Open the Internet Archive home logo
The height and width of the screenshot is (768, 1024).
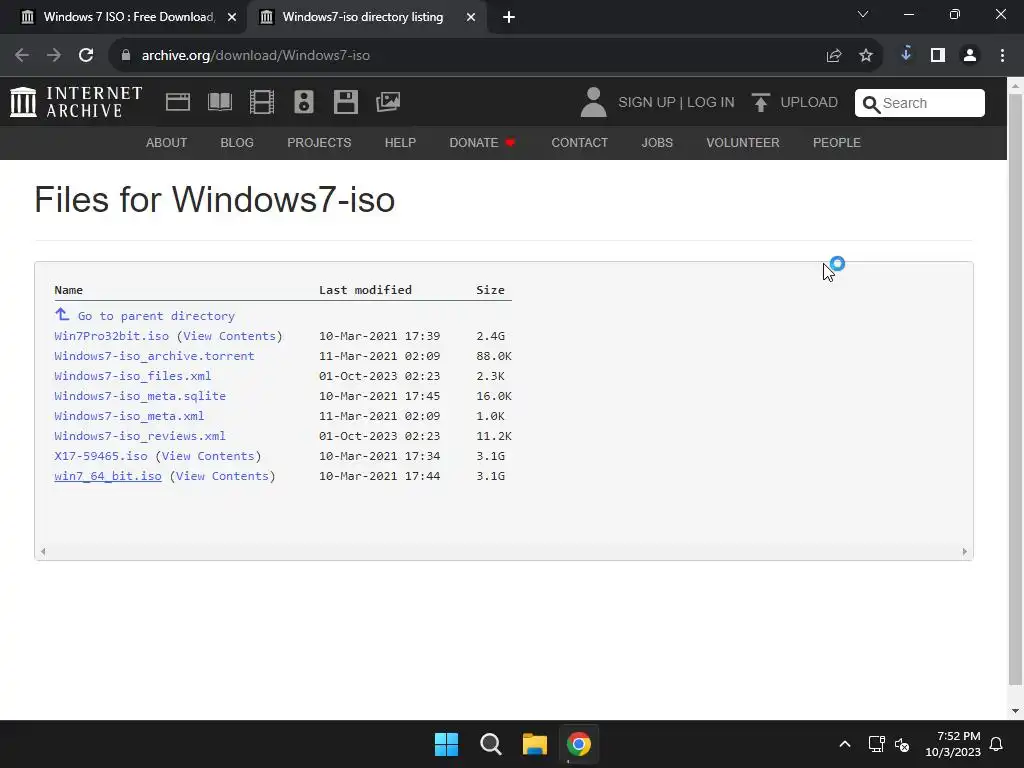click(76, 103)
